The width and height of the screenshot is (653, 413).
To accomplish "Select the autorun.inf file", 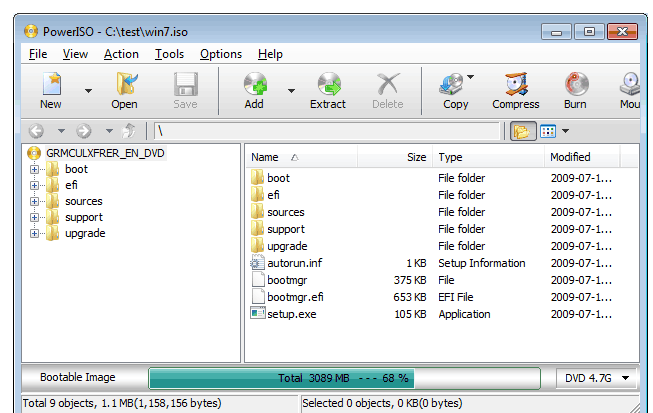I will point(294,264).
